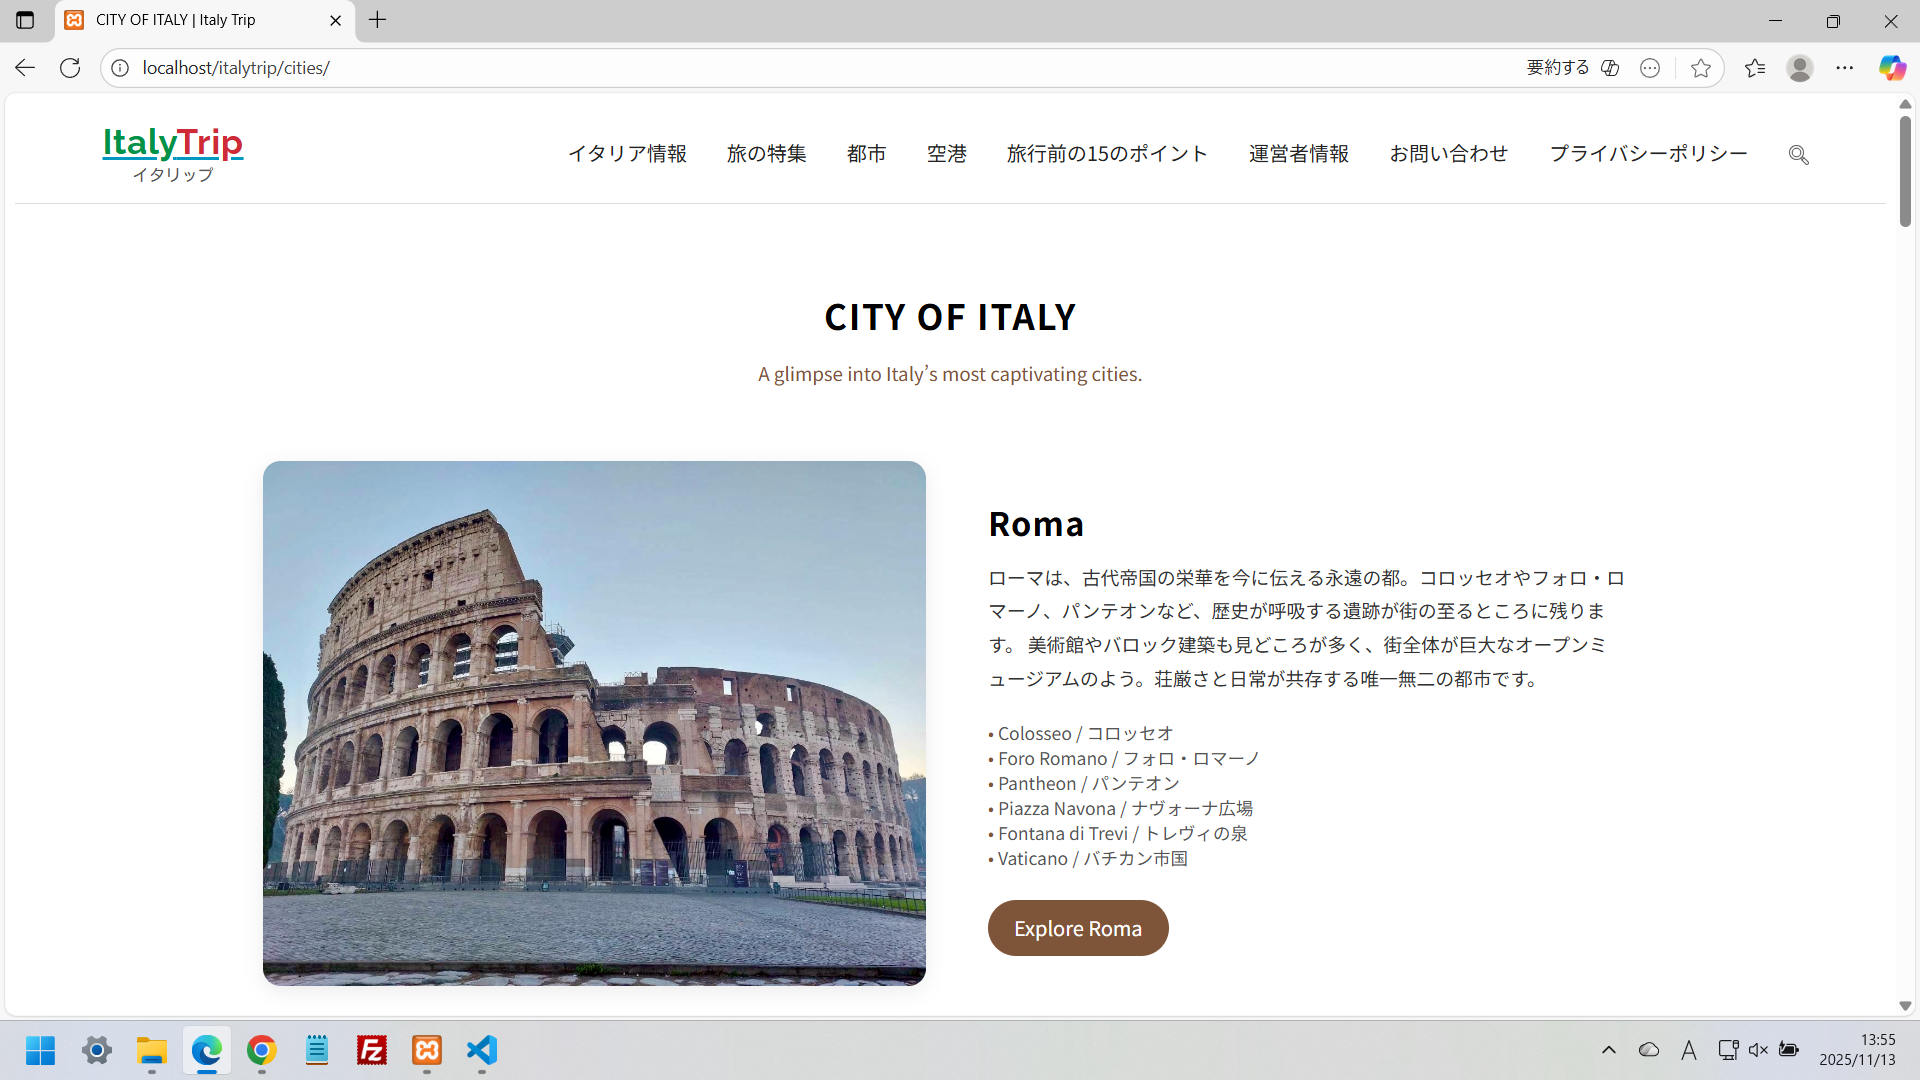Expand hidden system tray icons chevron
1920x1080 pixels.
1608,1050
